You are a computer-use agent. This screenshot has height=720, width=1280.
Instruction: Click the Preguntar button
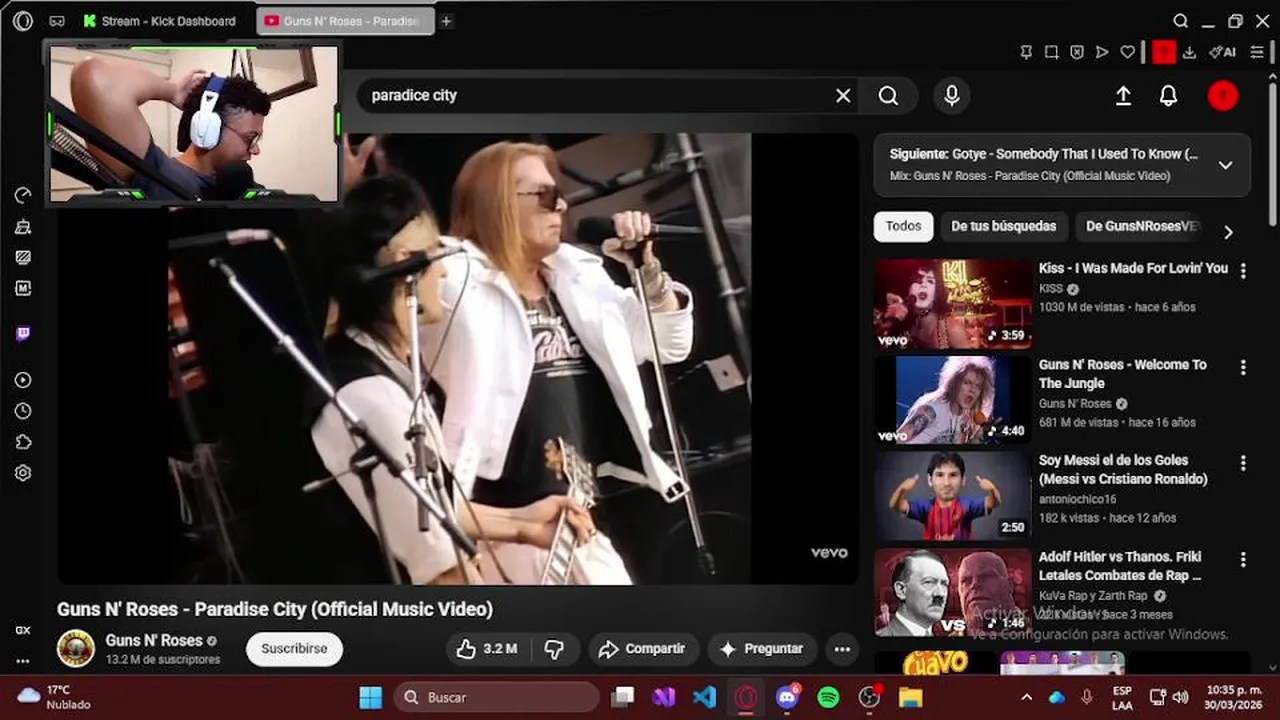762,649
